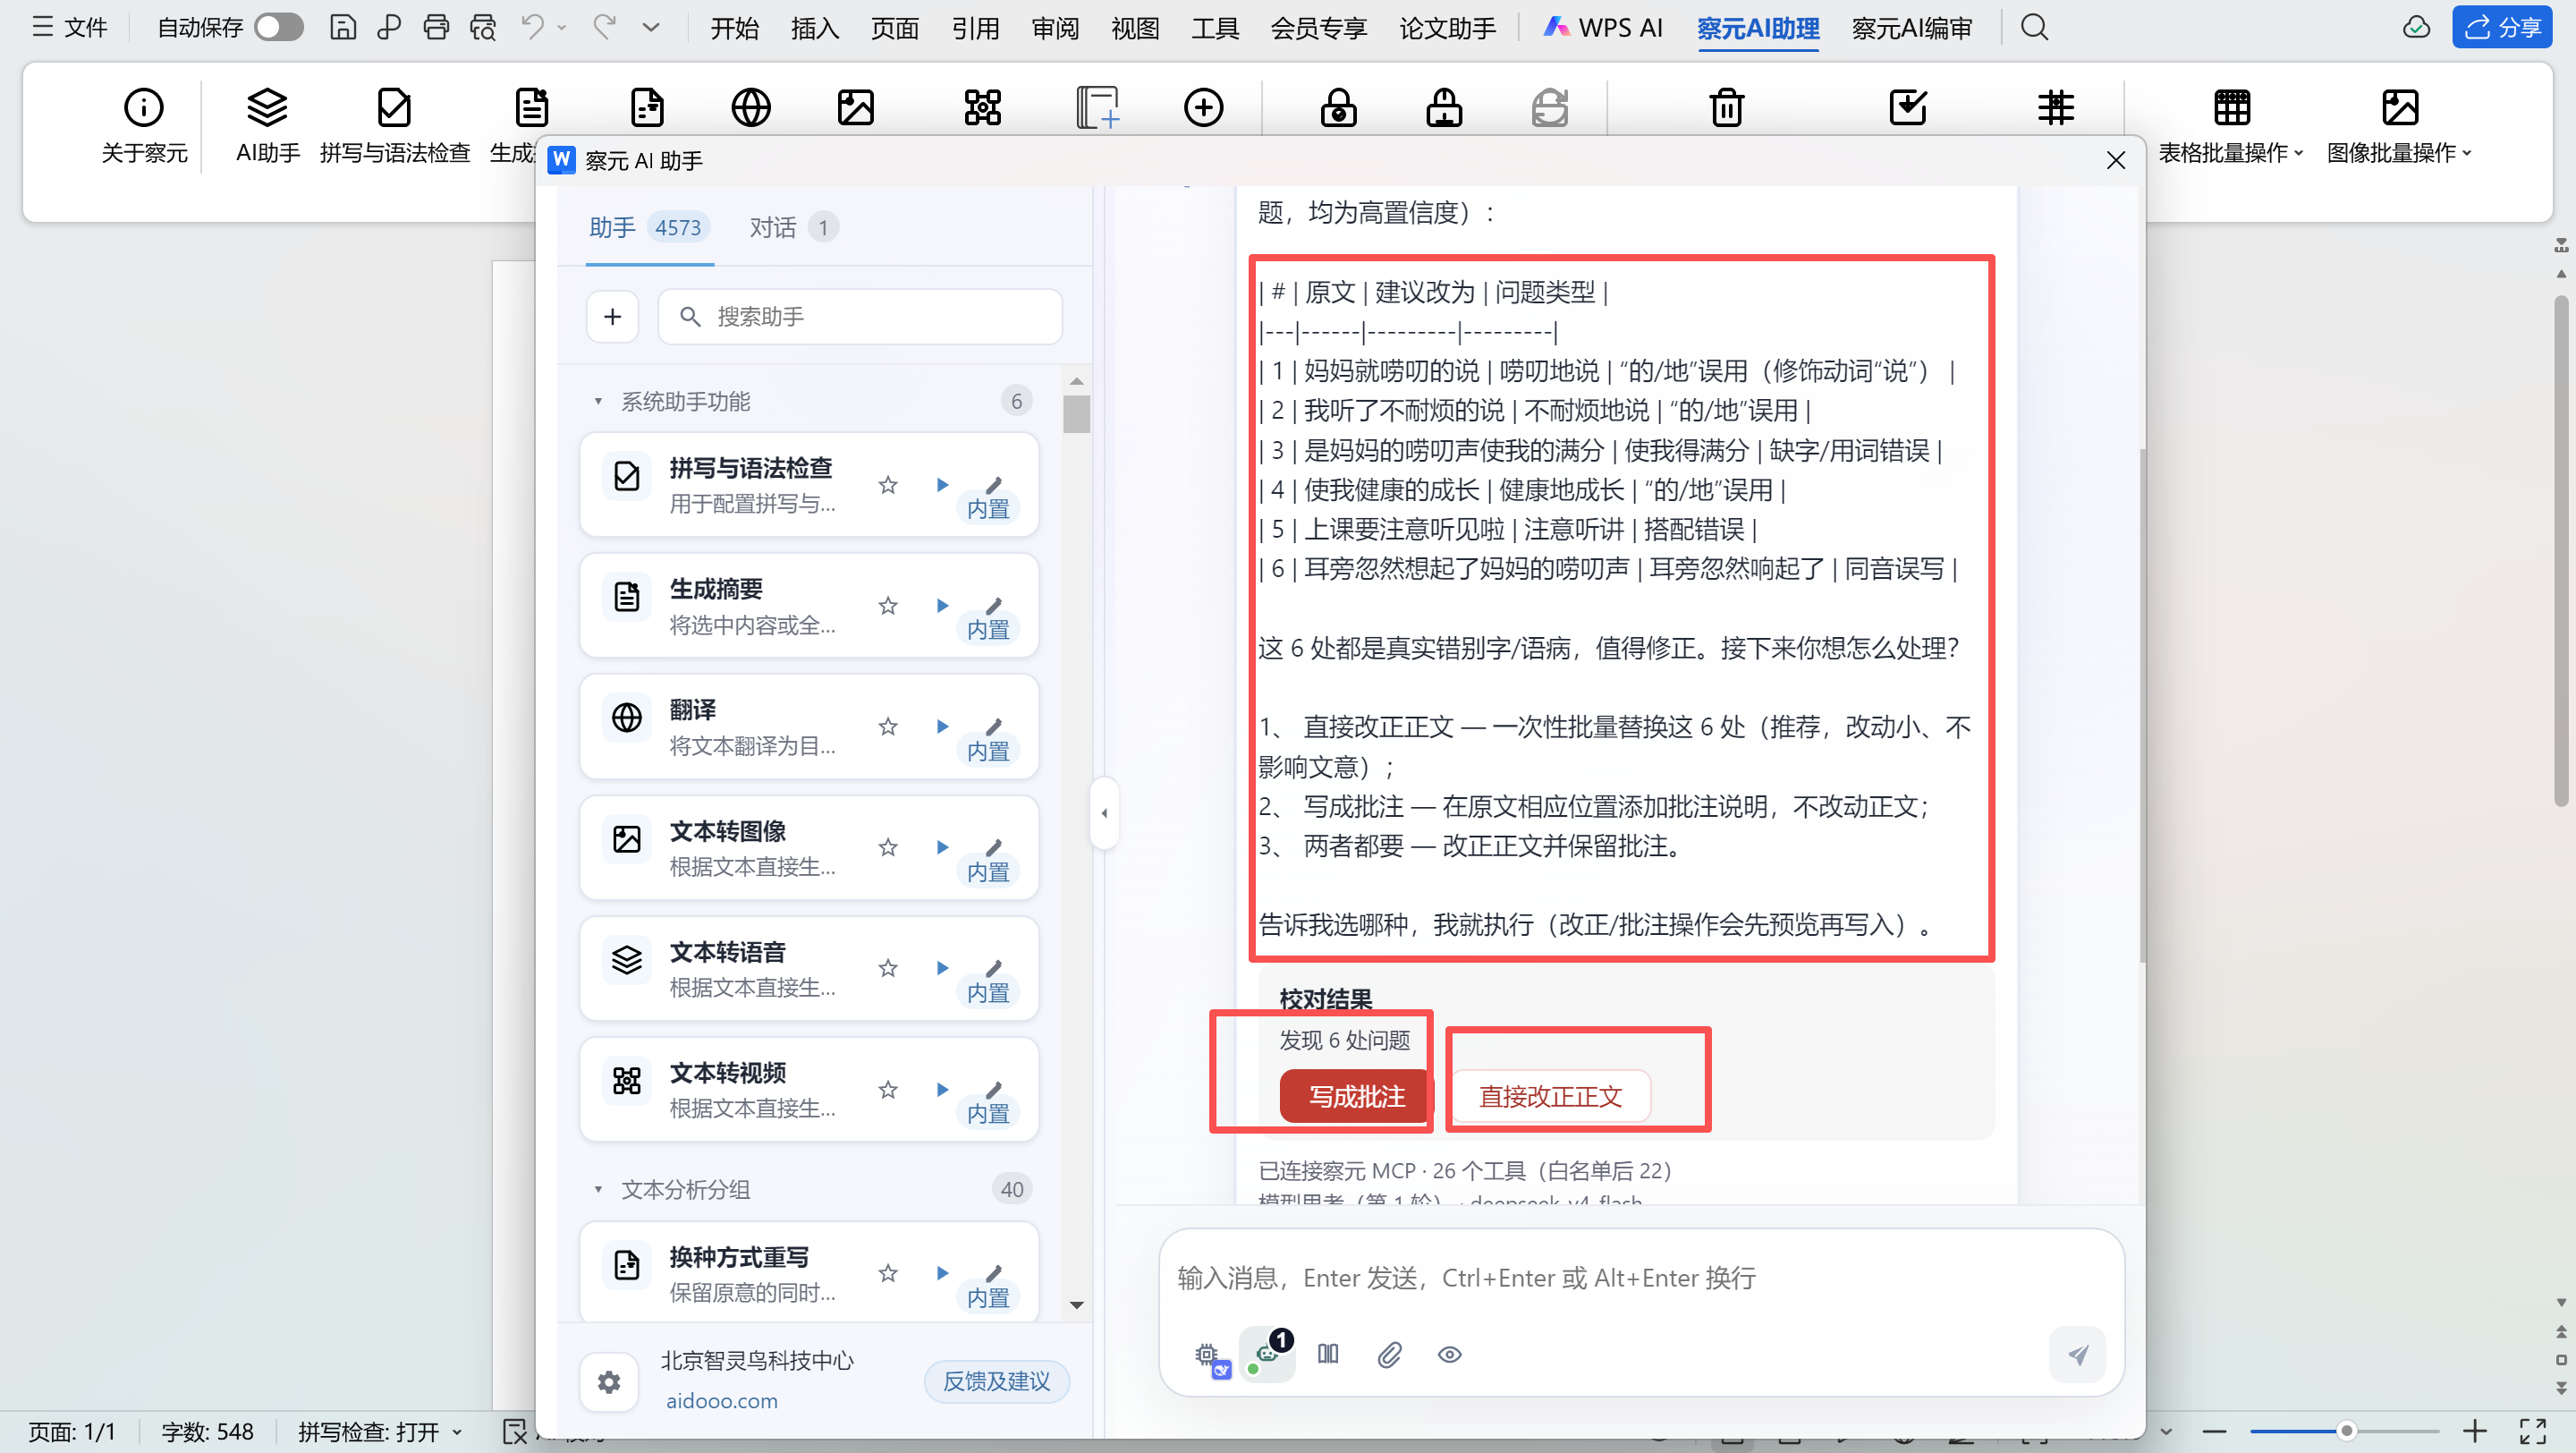The width and height of the screenshot is (2576, 1453).
Task: Run the 翻译 assistant with its play arrow
Action: click(942, 726)
